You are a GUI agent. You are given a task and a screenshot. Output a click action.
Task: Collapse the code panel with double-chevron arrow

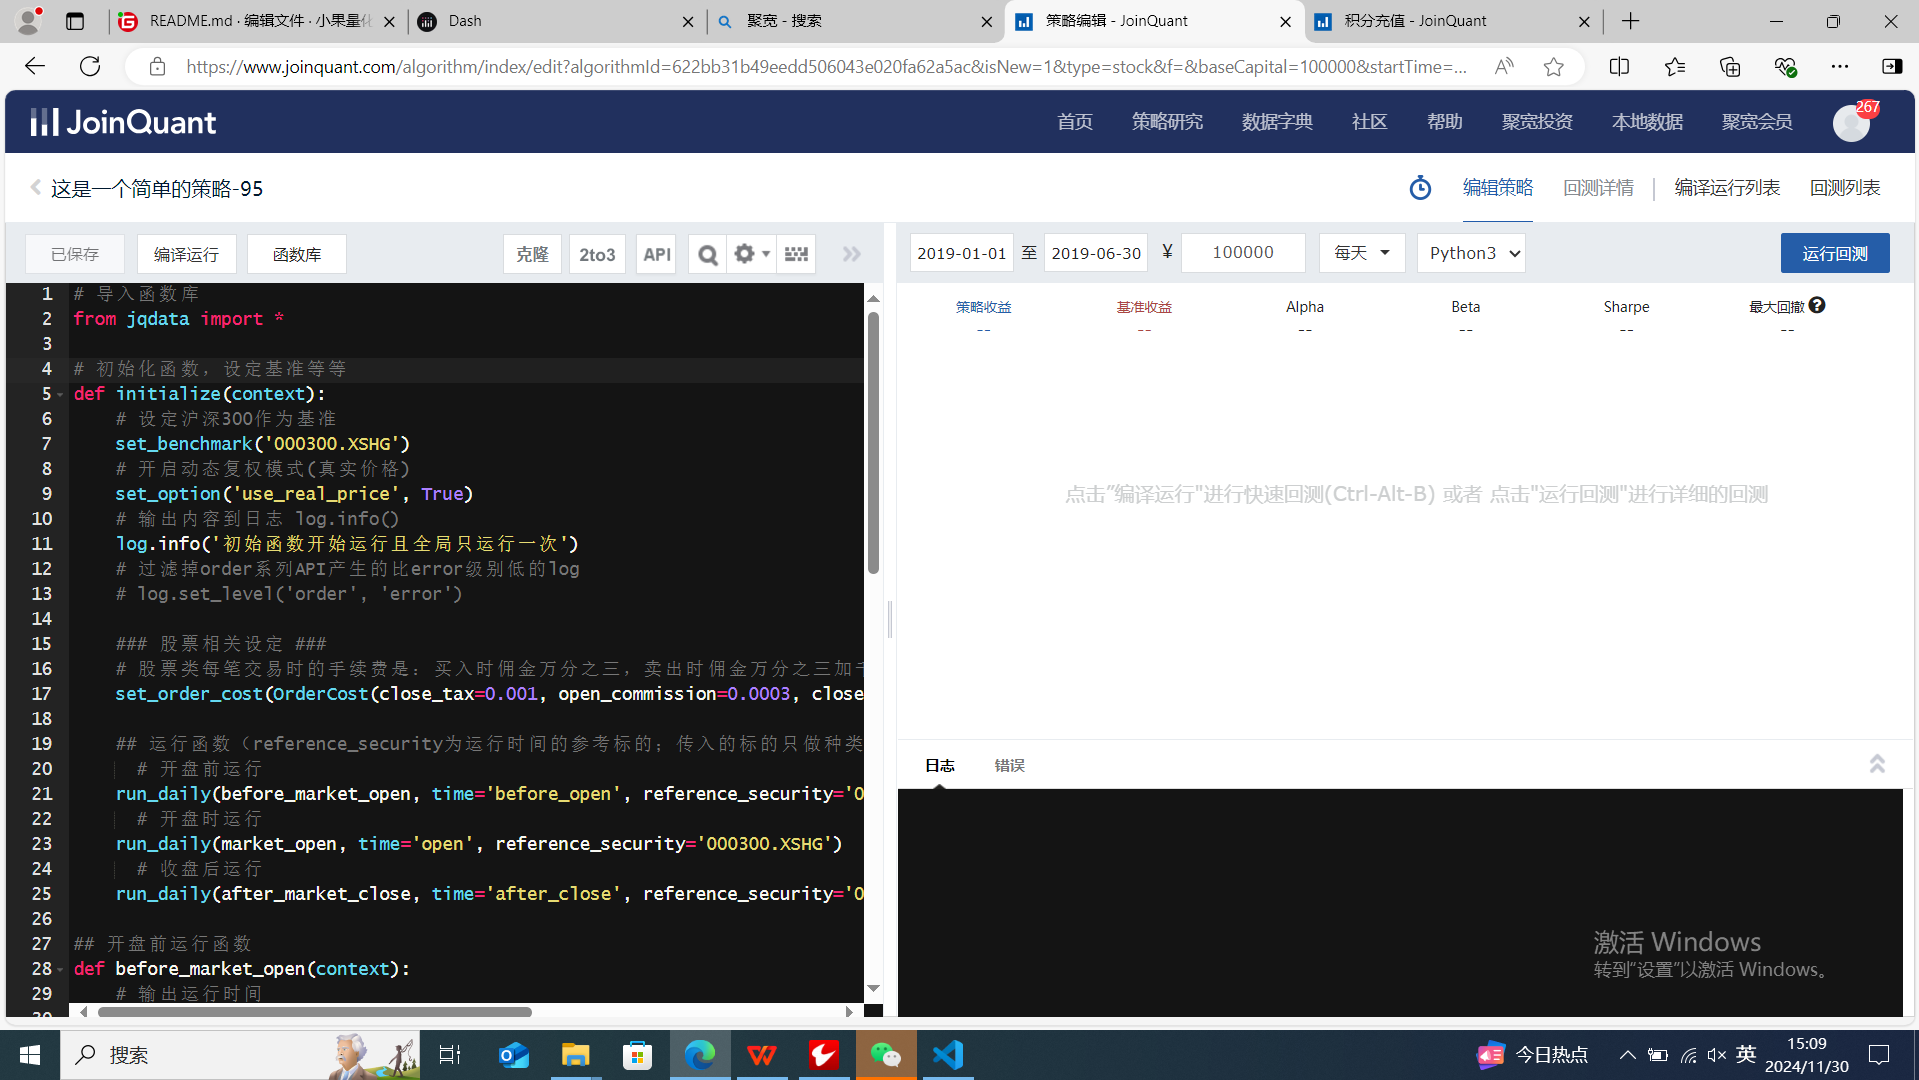click(852, 254)
